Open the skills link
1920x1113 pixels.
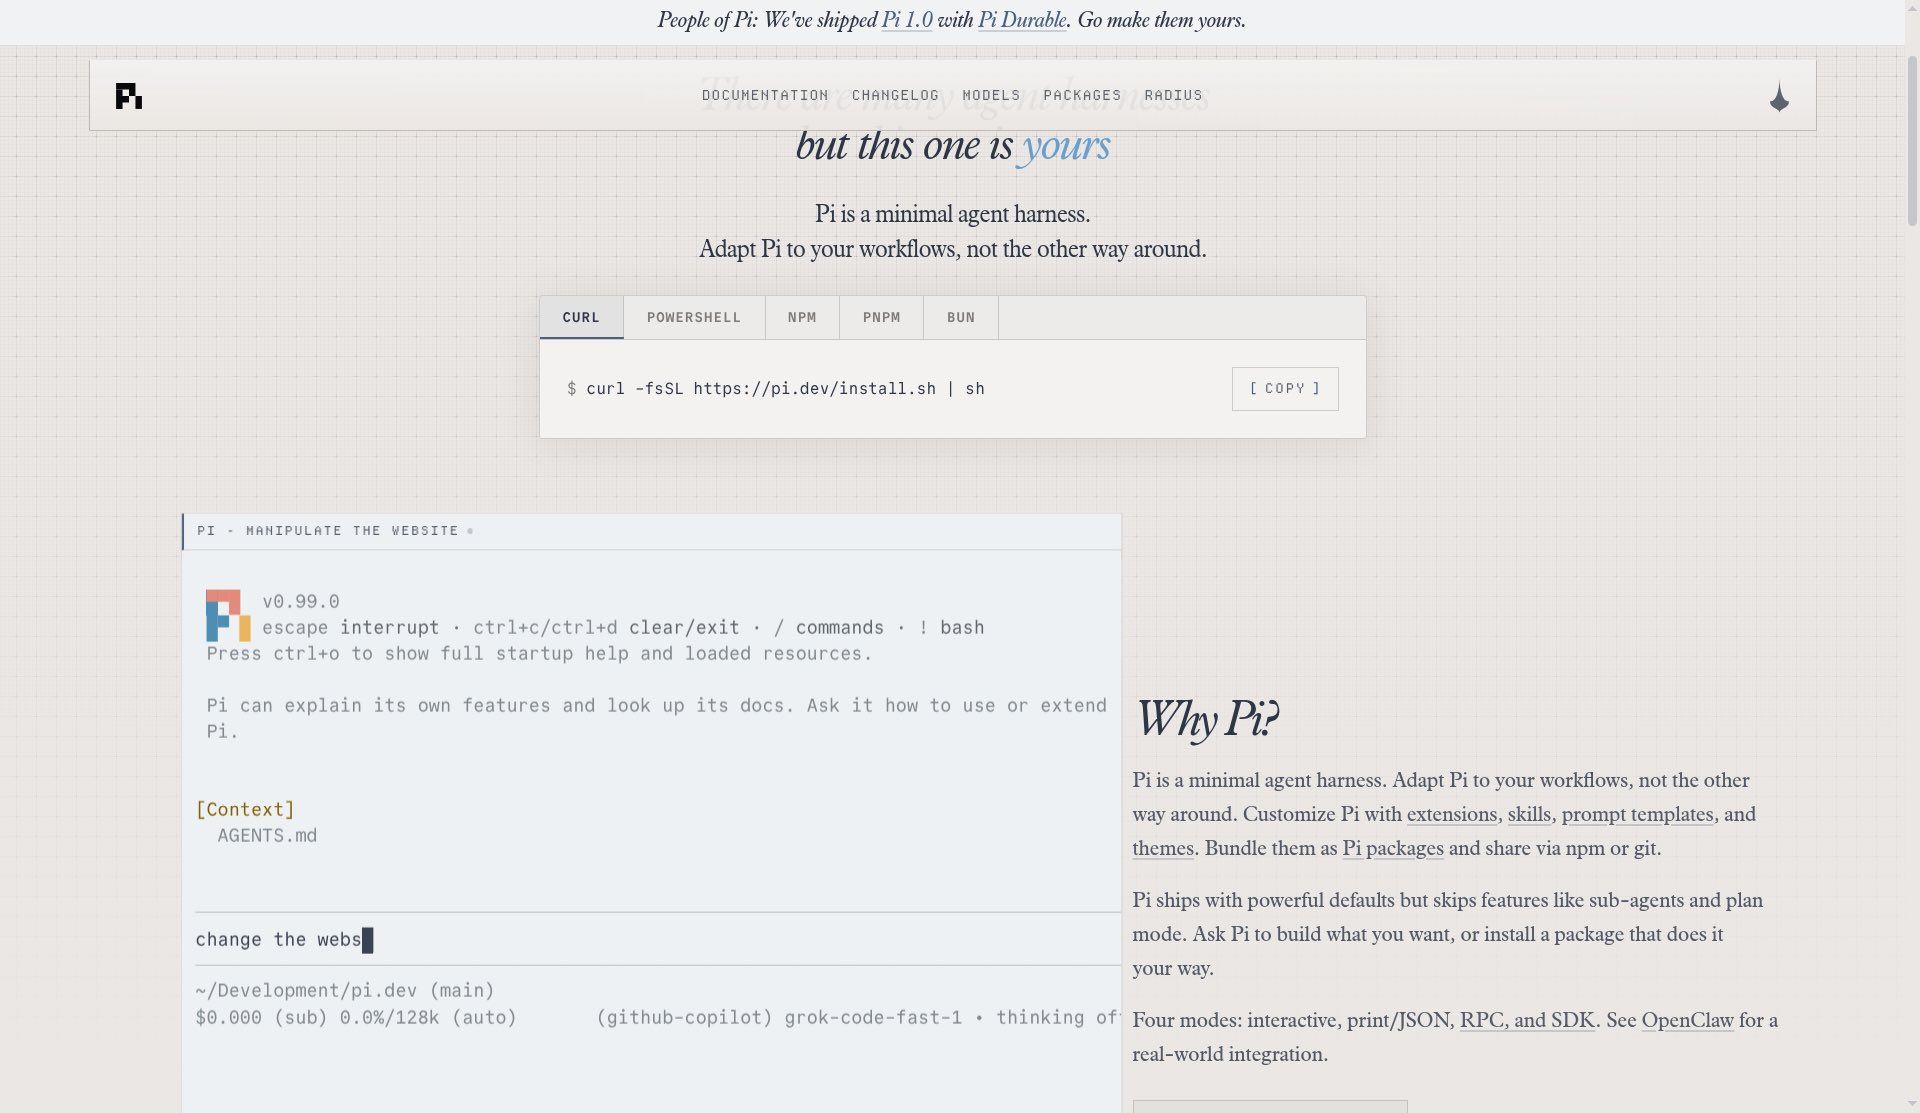tap(1529, 814)
